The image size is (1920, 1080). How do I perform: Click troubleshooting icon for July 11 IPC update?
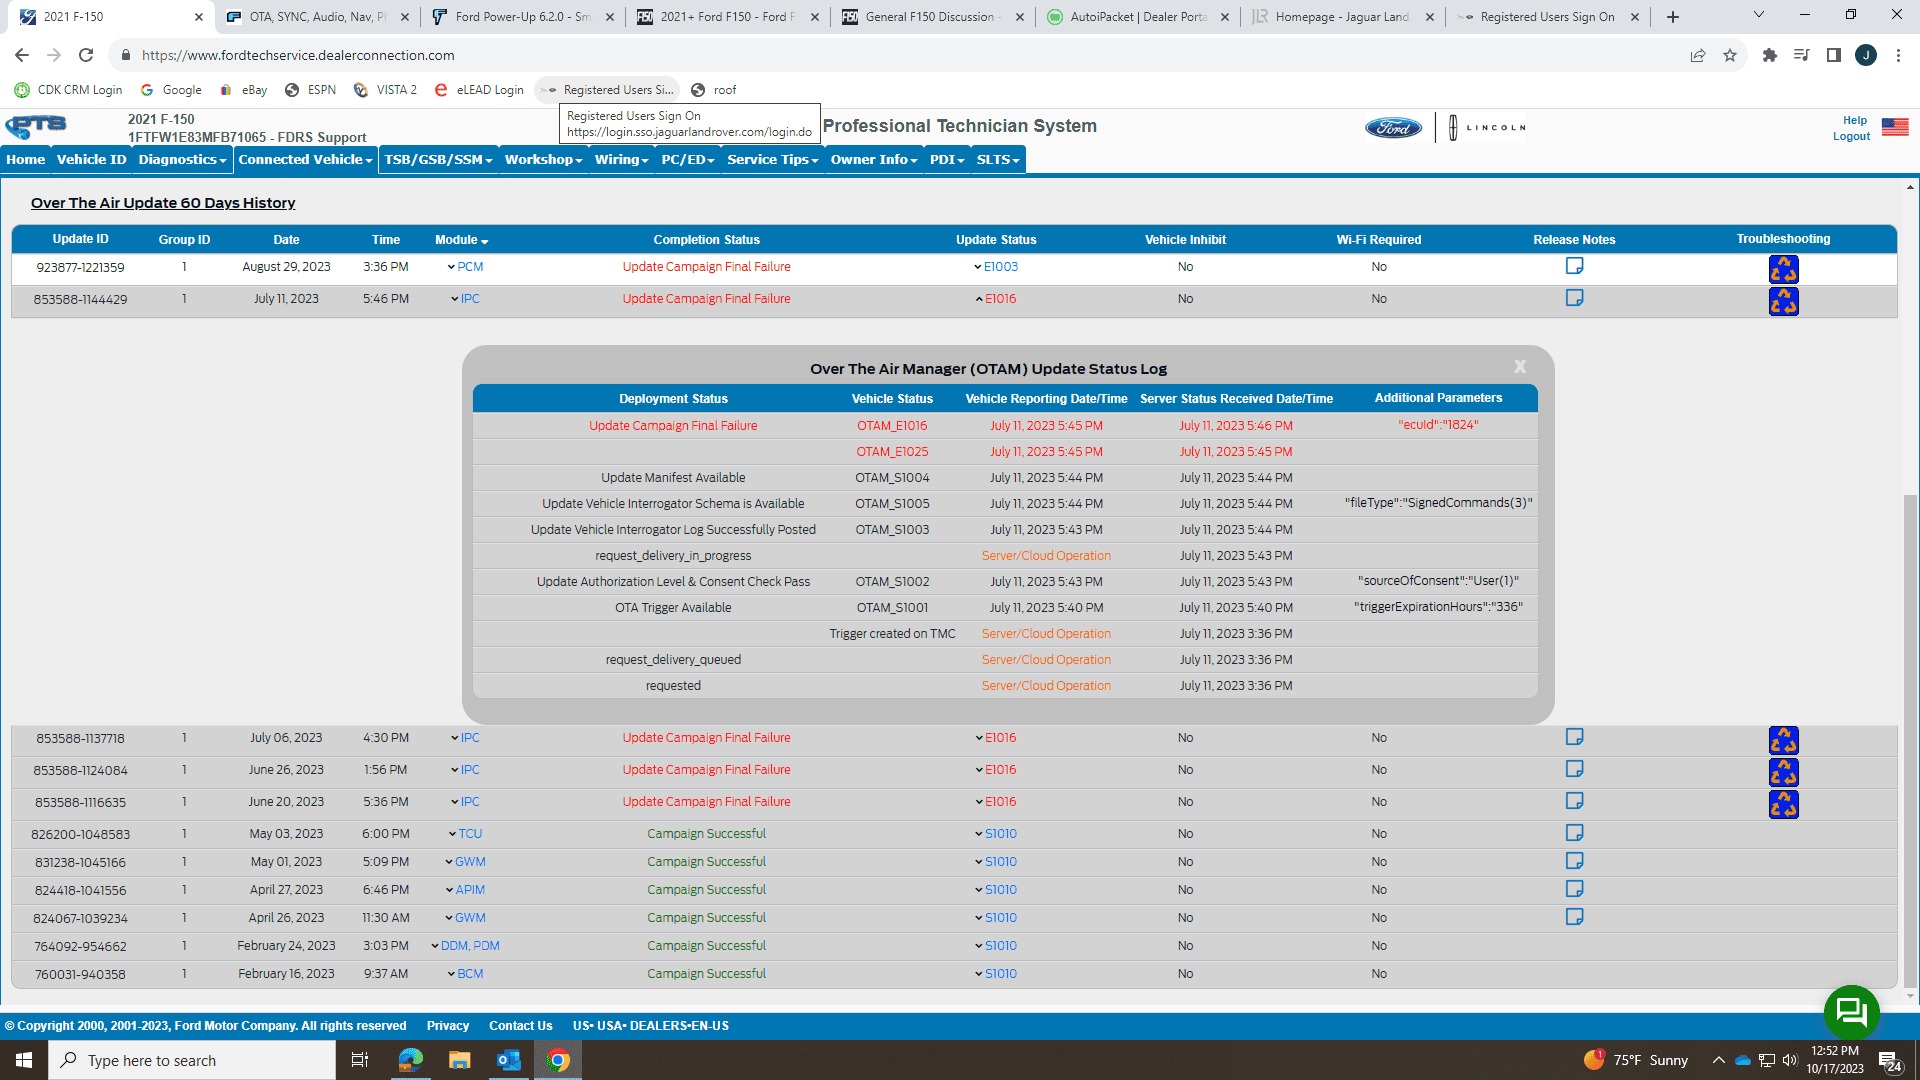(x=1783, y=301)
